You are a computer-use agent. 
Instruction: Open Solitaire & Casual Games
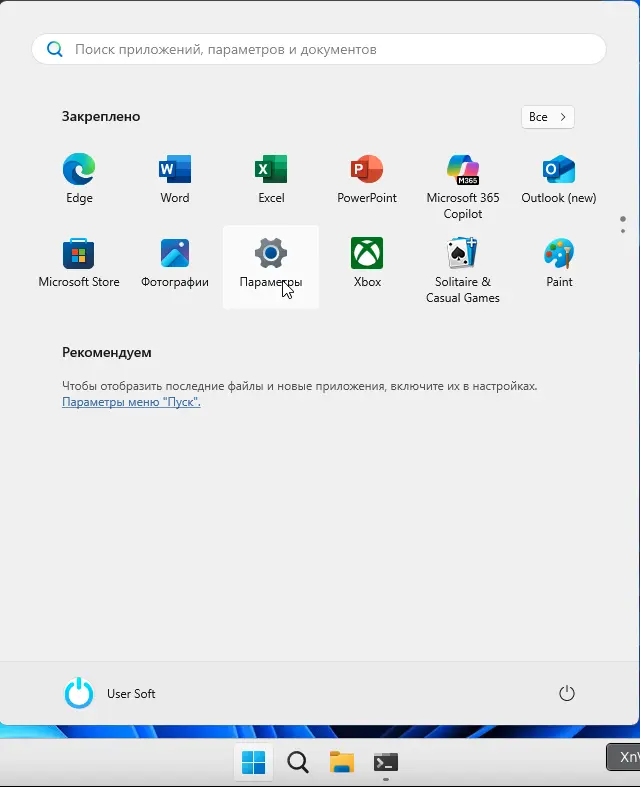pos(463,270)
